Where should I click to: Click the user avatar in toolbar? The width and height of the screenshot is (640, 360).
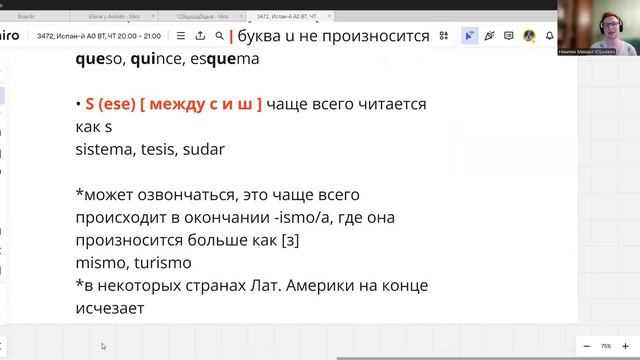tap(529, 36)
